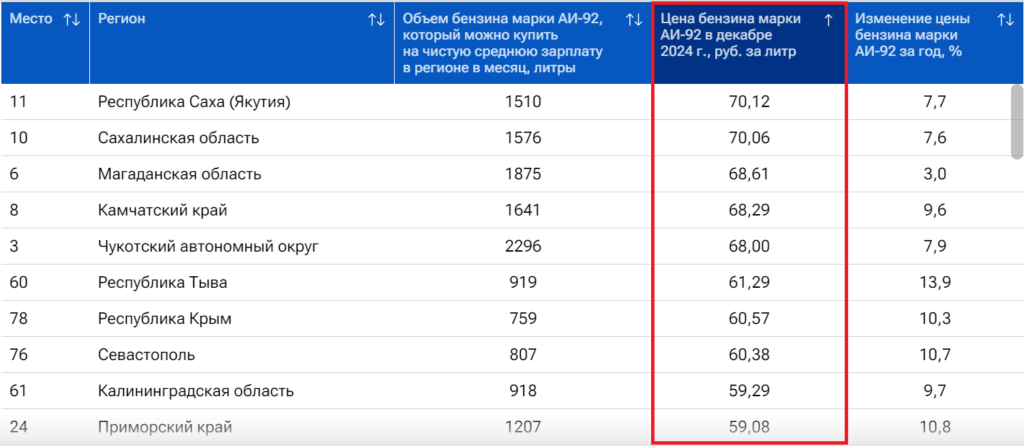Sort table by the Место column arrows
Viewport: 1024px width, 446px height.
tap(71, 20)
